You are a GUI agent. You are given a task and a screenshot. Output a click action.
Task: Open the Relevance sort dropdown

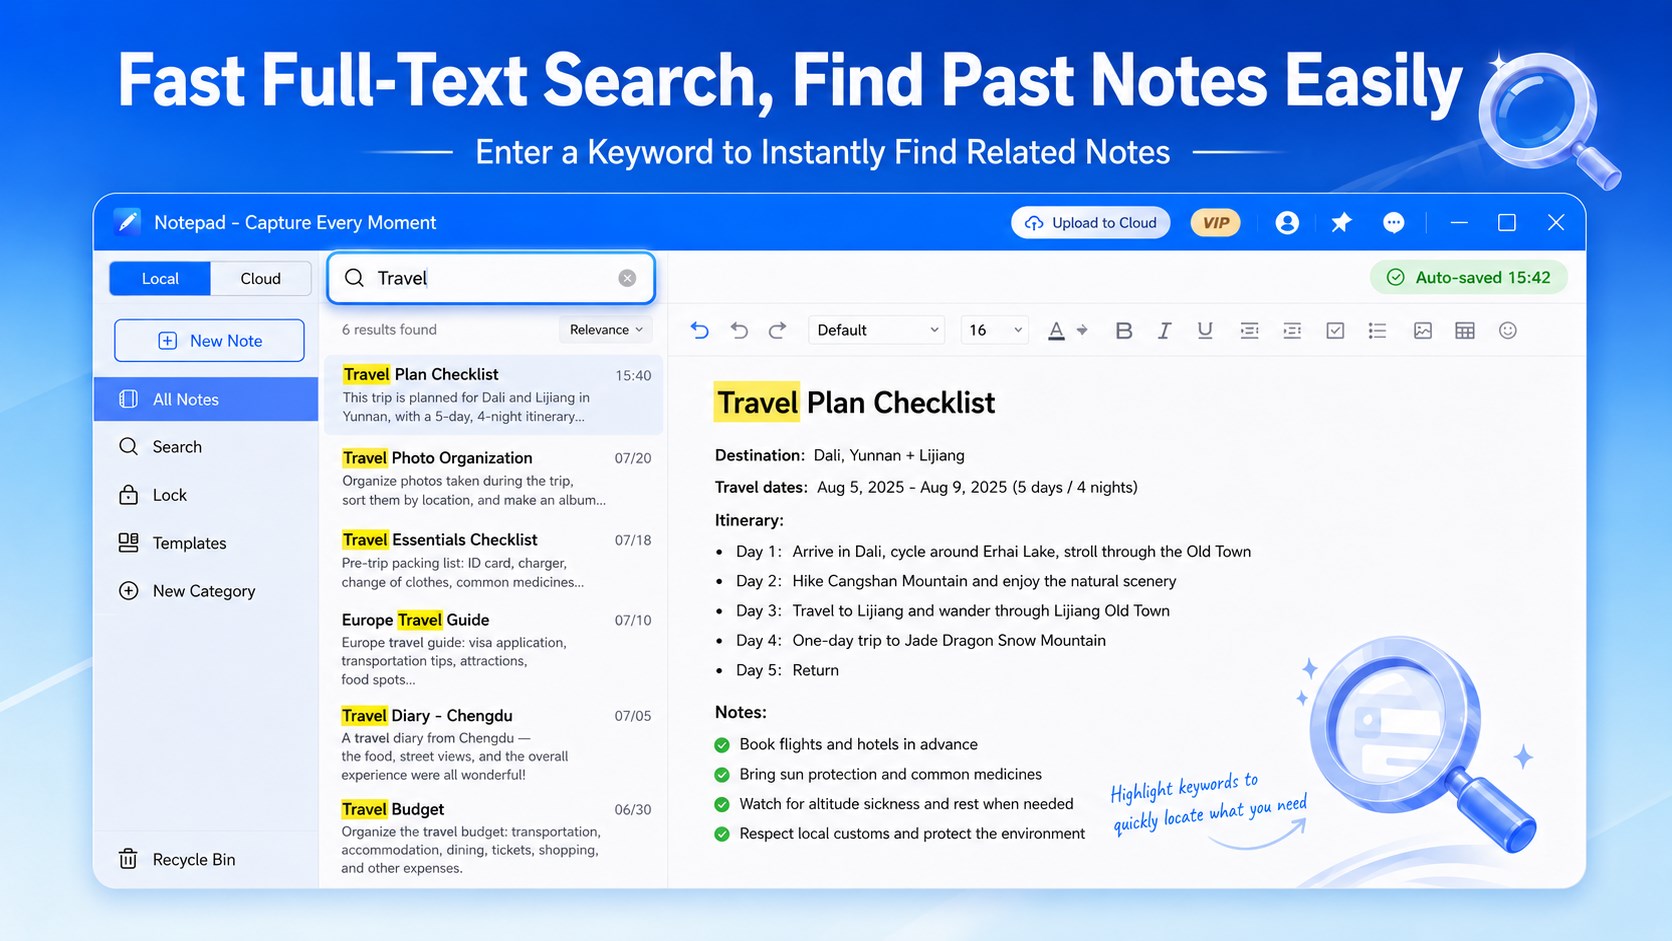click(x=606, y=330)
